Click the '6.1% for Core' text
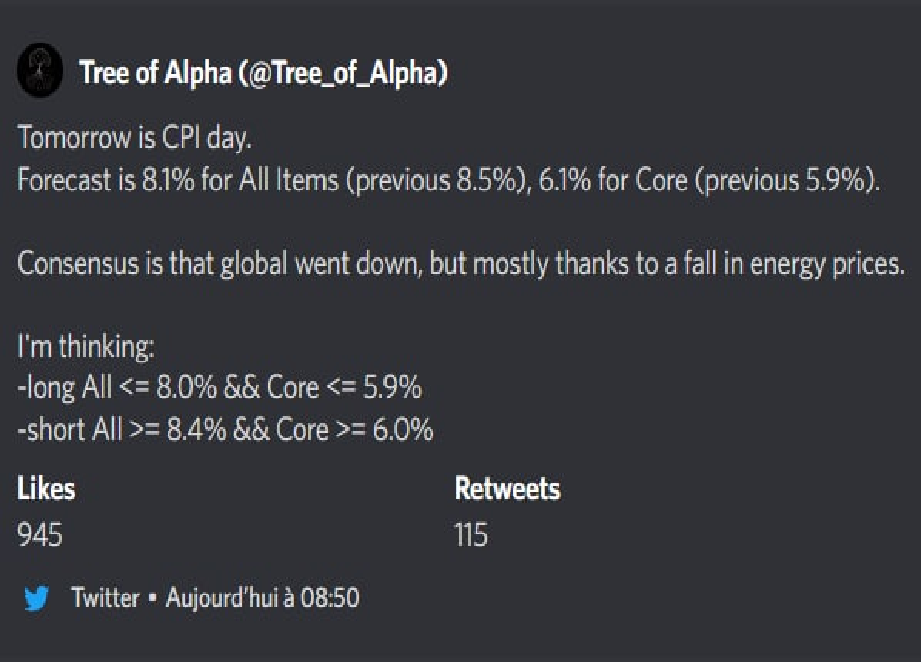This screenshot has width=921, height=662. tap(613, 180)
